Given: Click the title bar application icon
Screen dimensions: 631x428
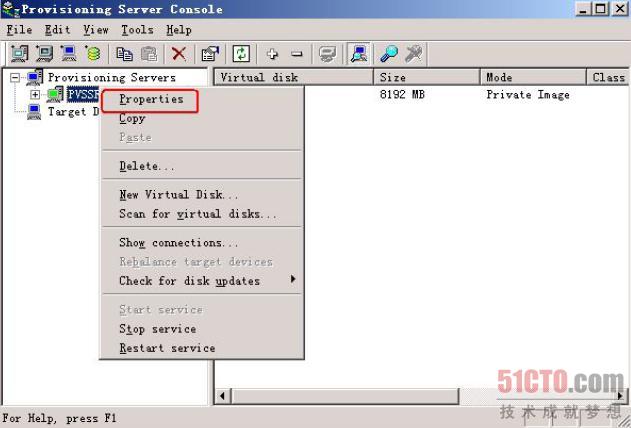Looking at the screenshot, I should 10,9.
